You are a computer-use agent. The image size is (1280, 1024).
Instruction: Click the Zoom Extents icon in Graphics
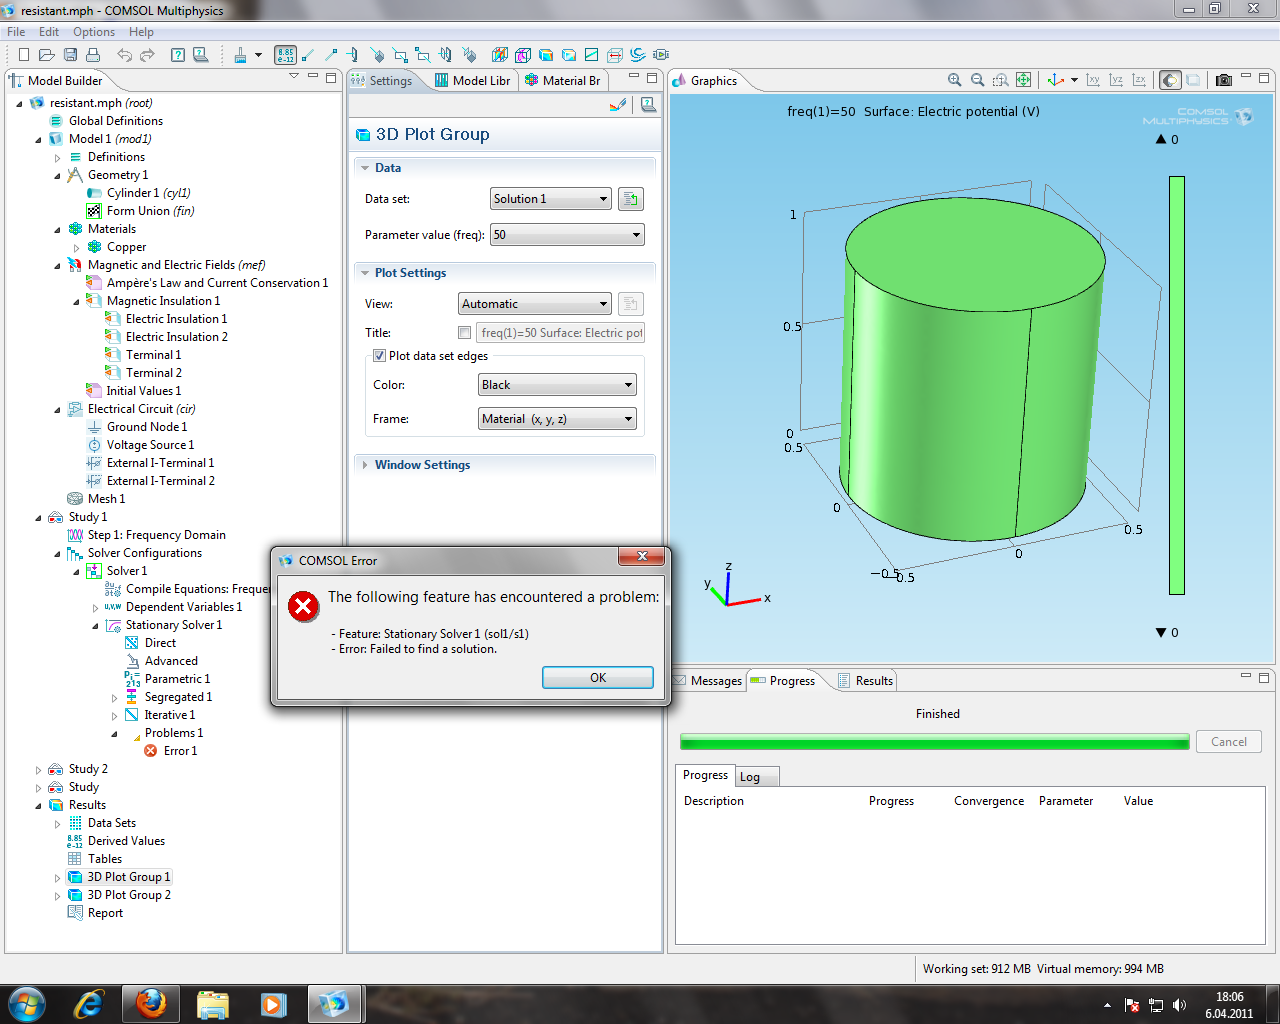1023,80
